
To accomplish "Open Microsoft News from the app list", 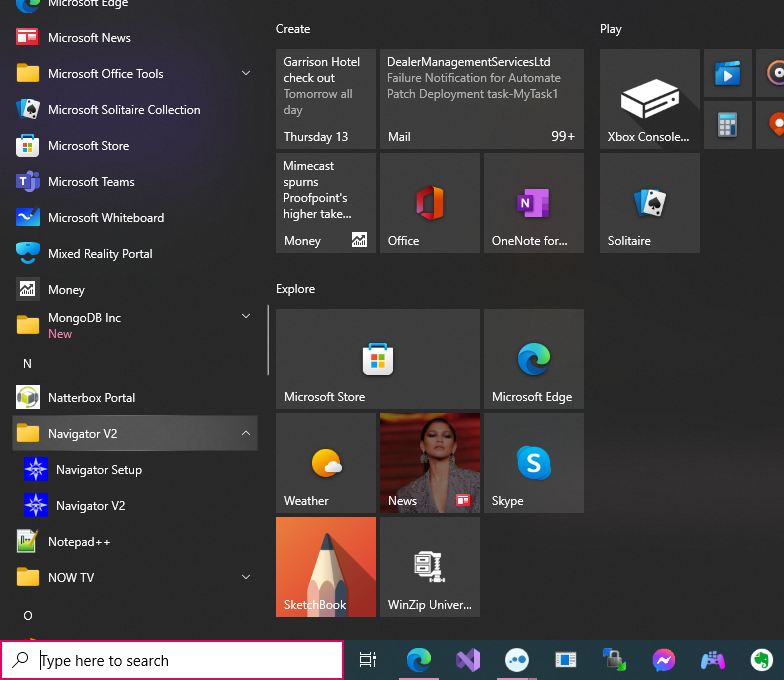I will coord(134,38).
